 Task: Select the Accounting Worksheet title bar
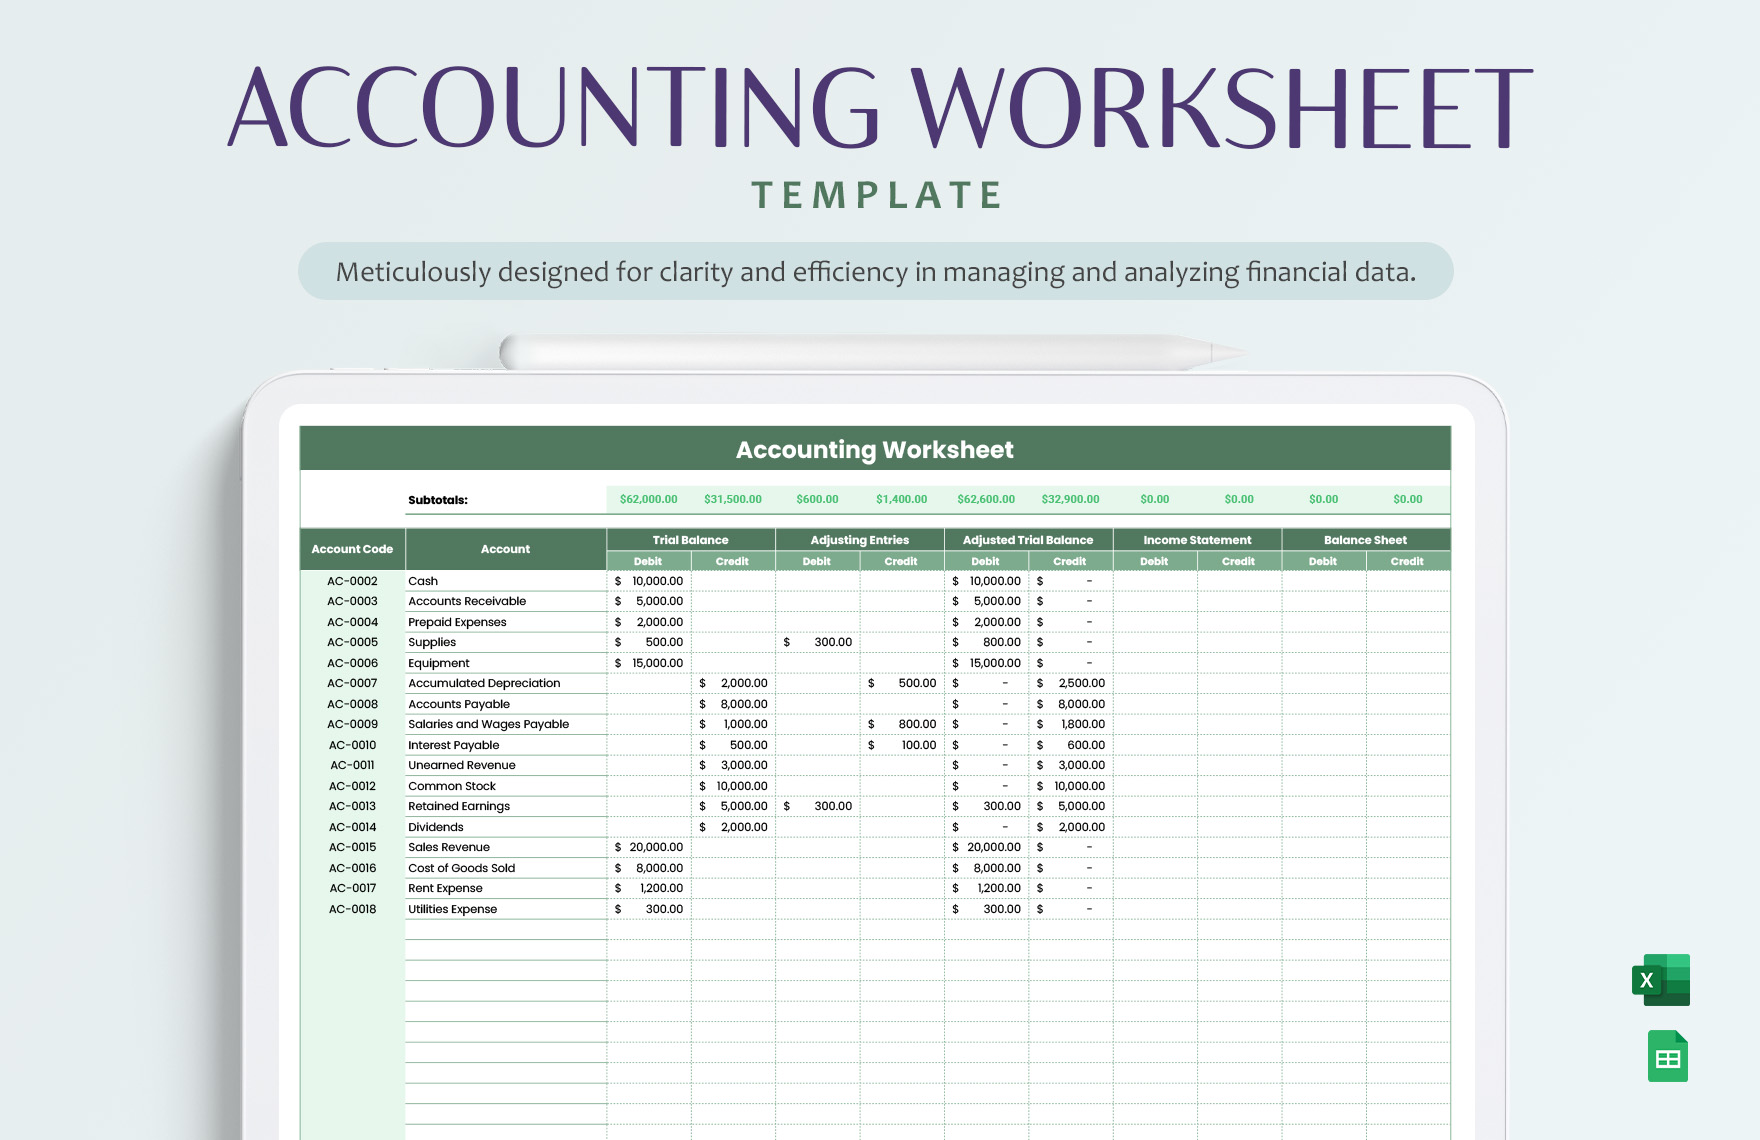click(x=873, y=450)
